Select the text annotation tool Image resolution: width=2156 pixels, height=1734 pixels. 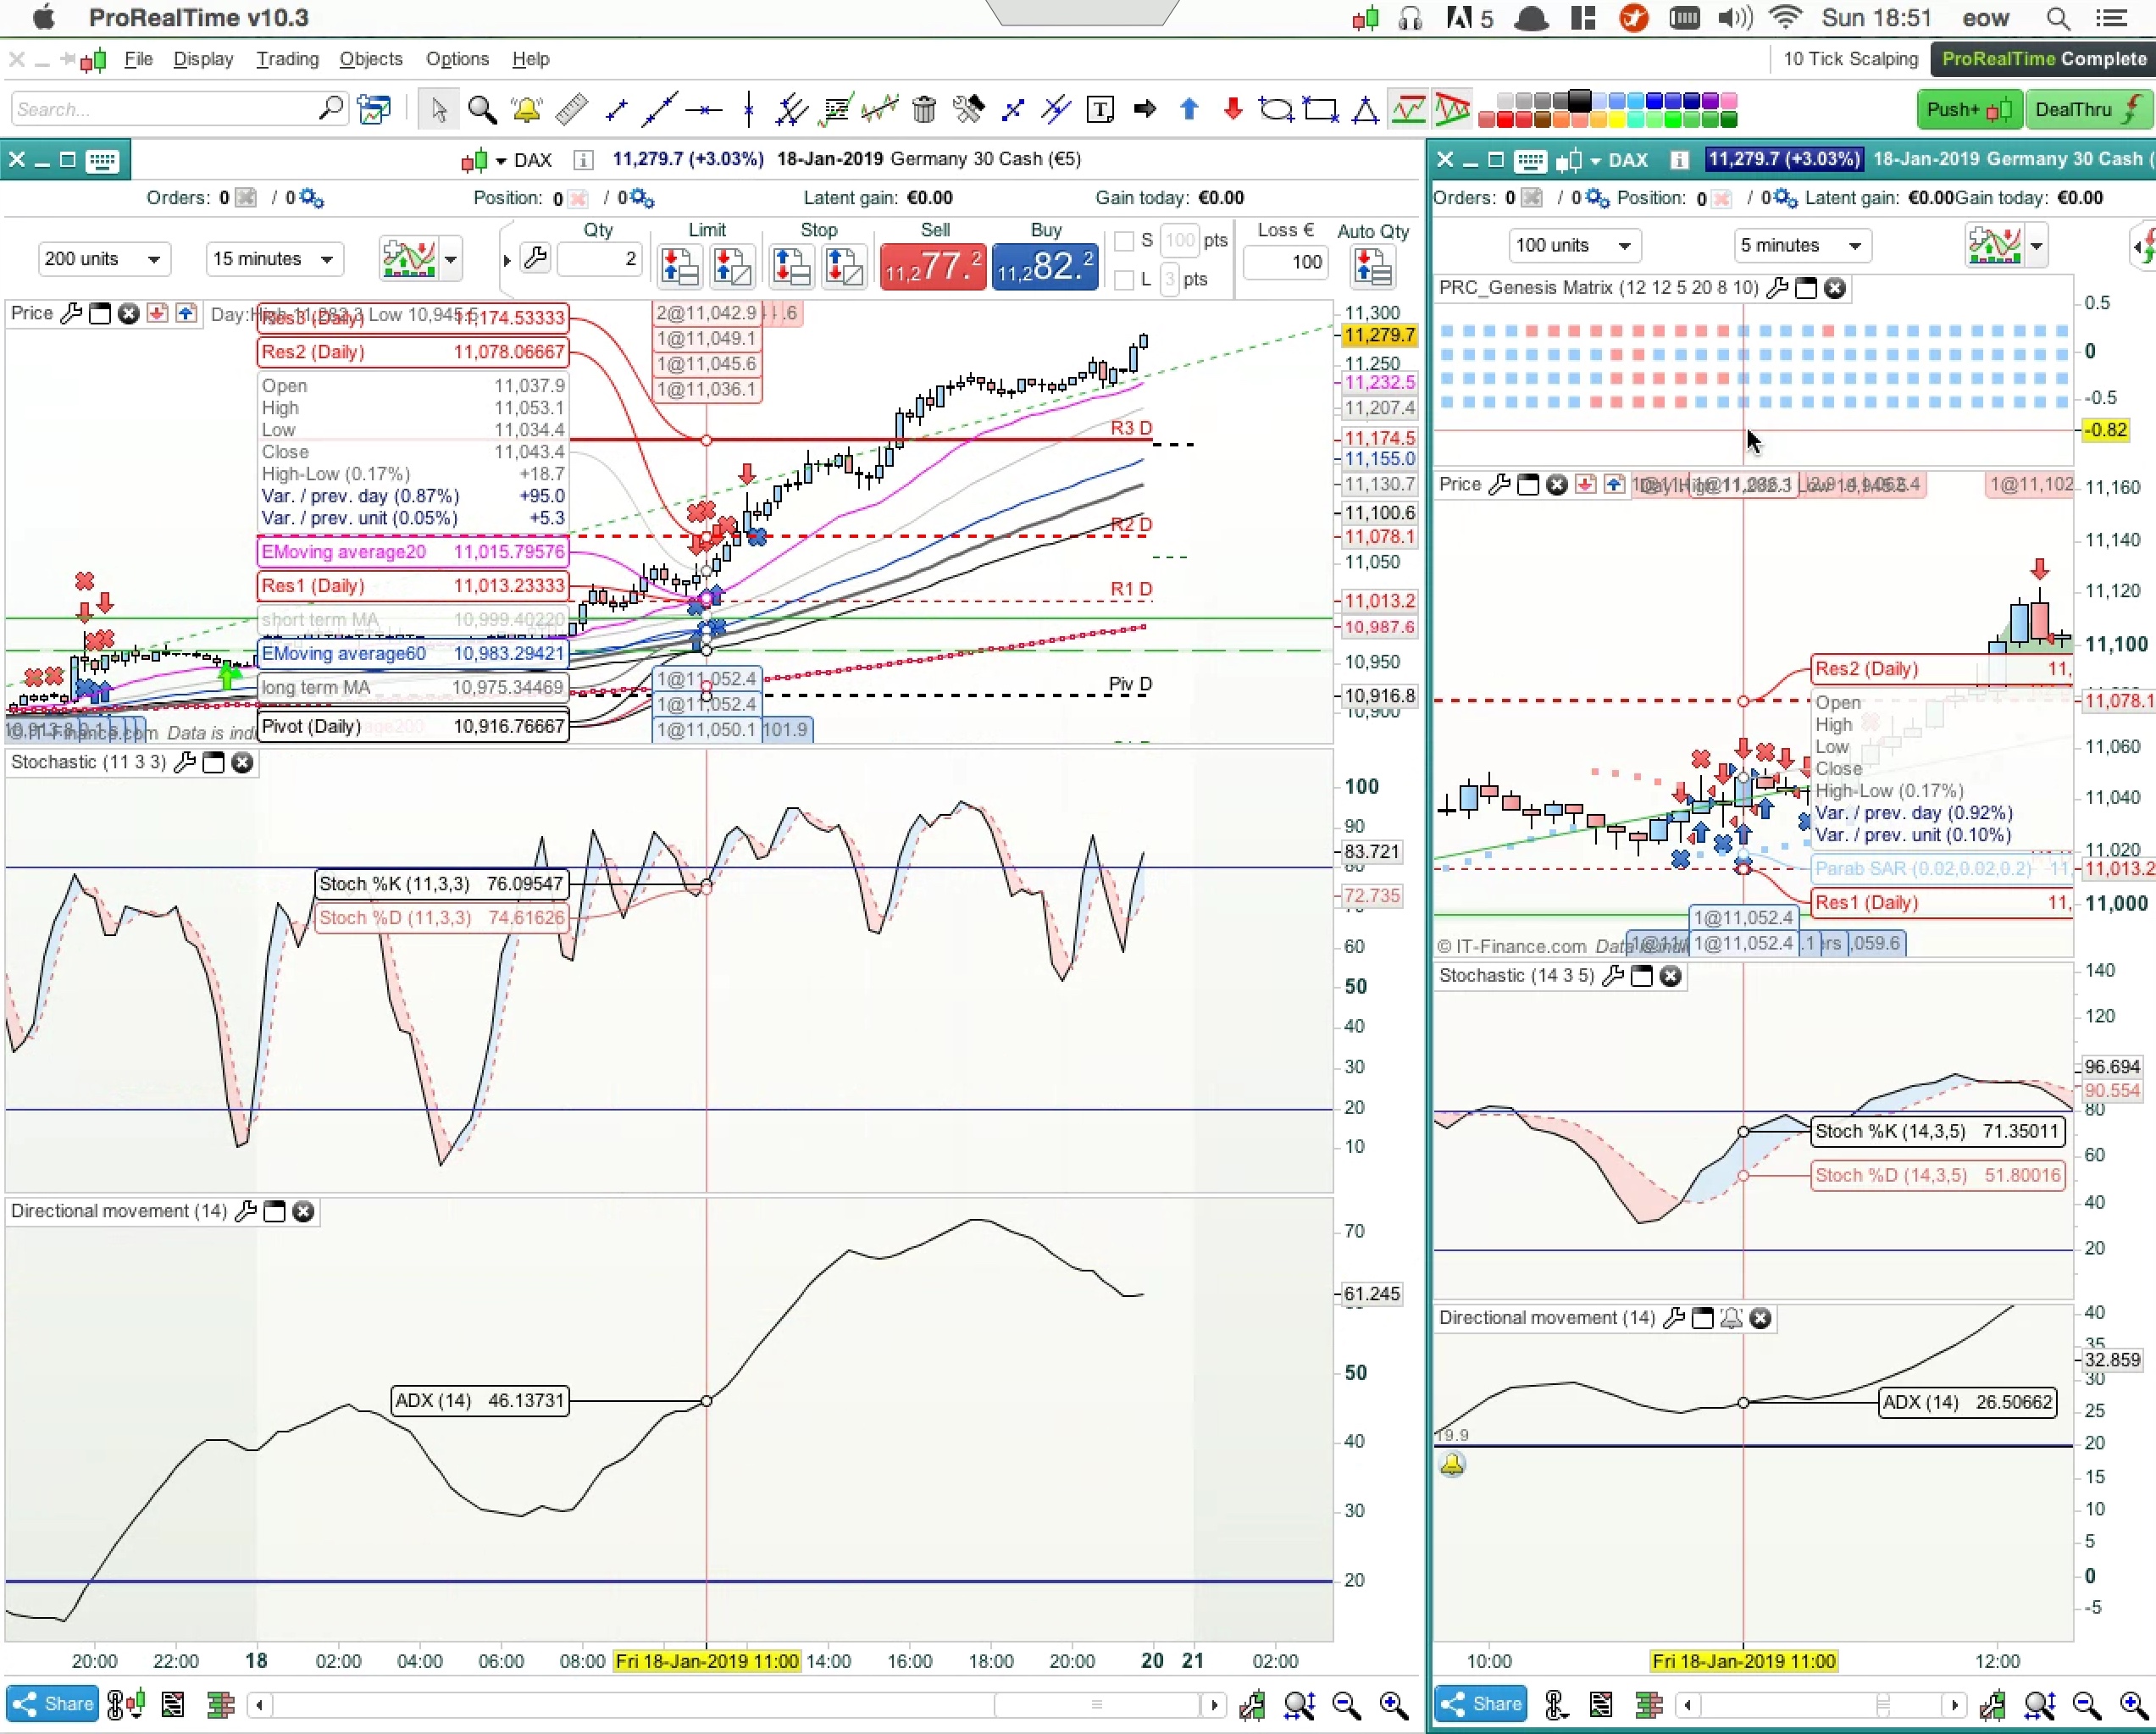[x=1100, y=109]
